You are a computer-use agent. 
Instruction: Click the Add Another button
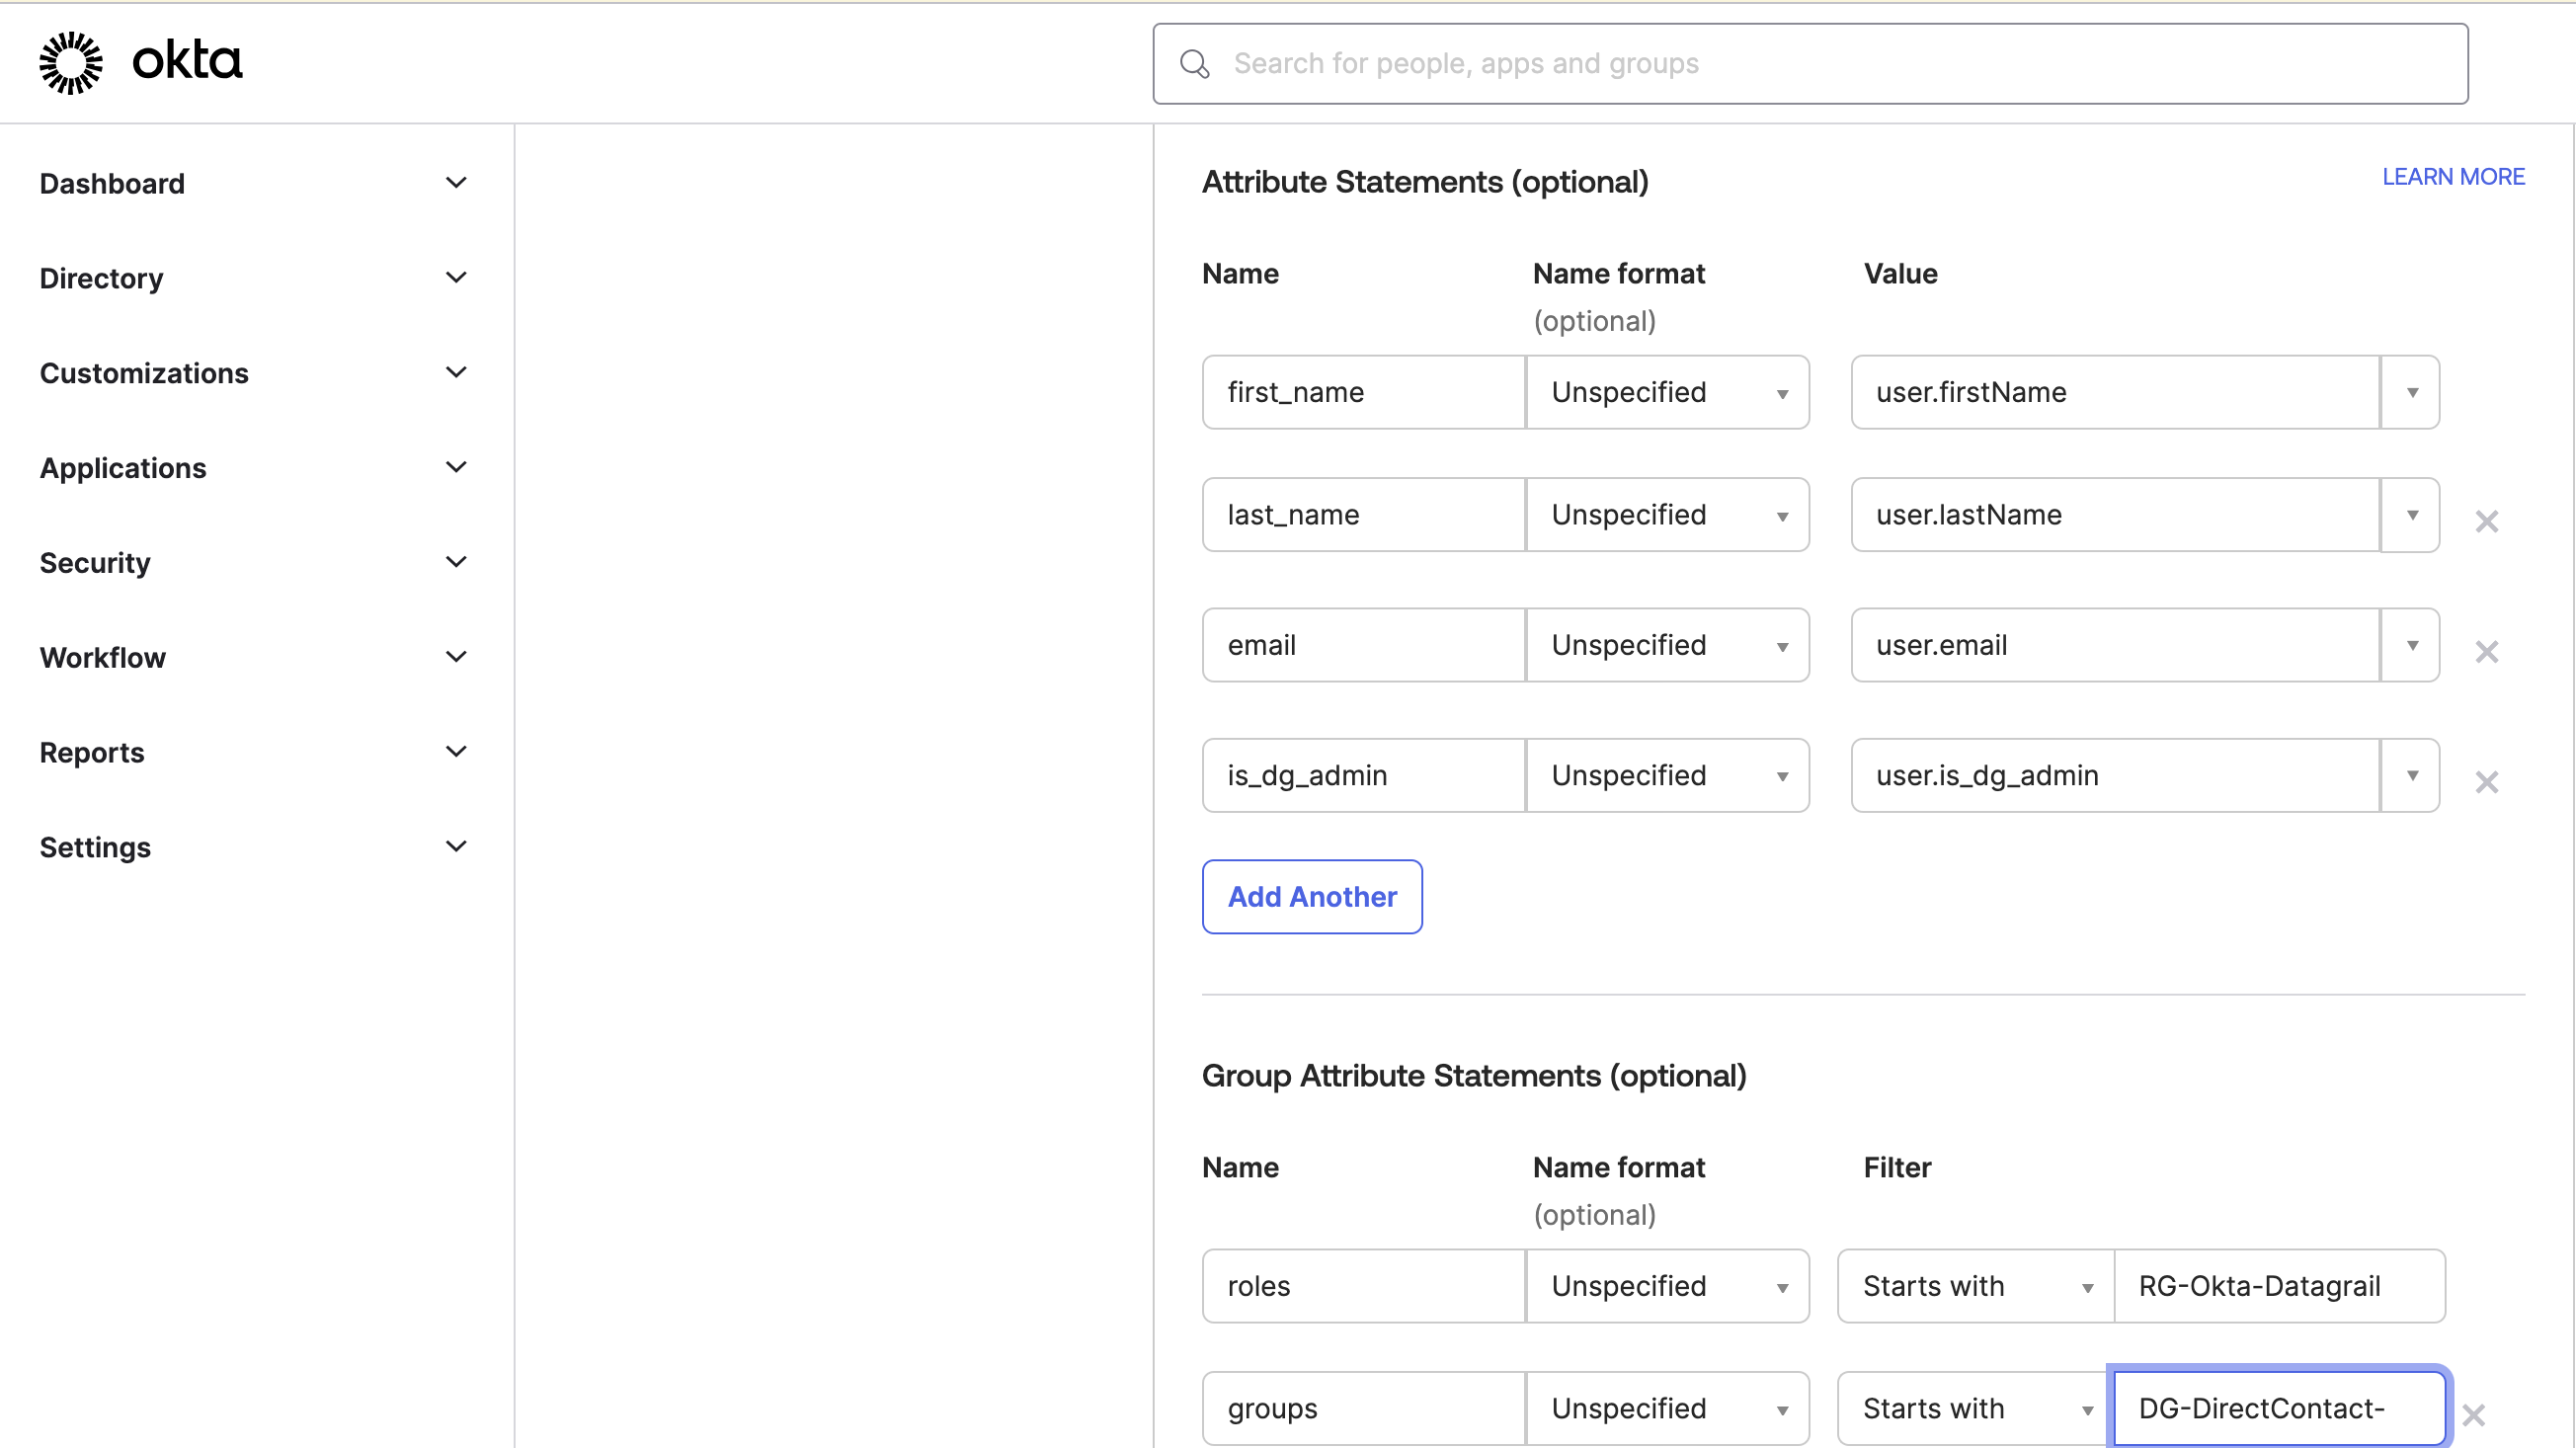click(1313, 896)
